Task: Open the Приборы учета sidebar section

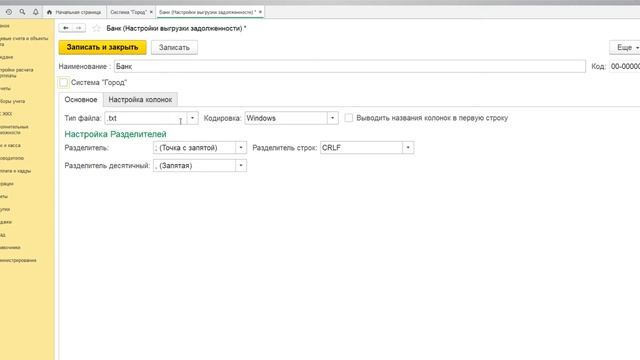Action: 13,101
